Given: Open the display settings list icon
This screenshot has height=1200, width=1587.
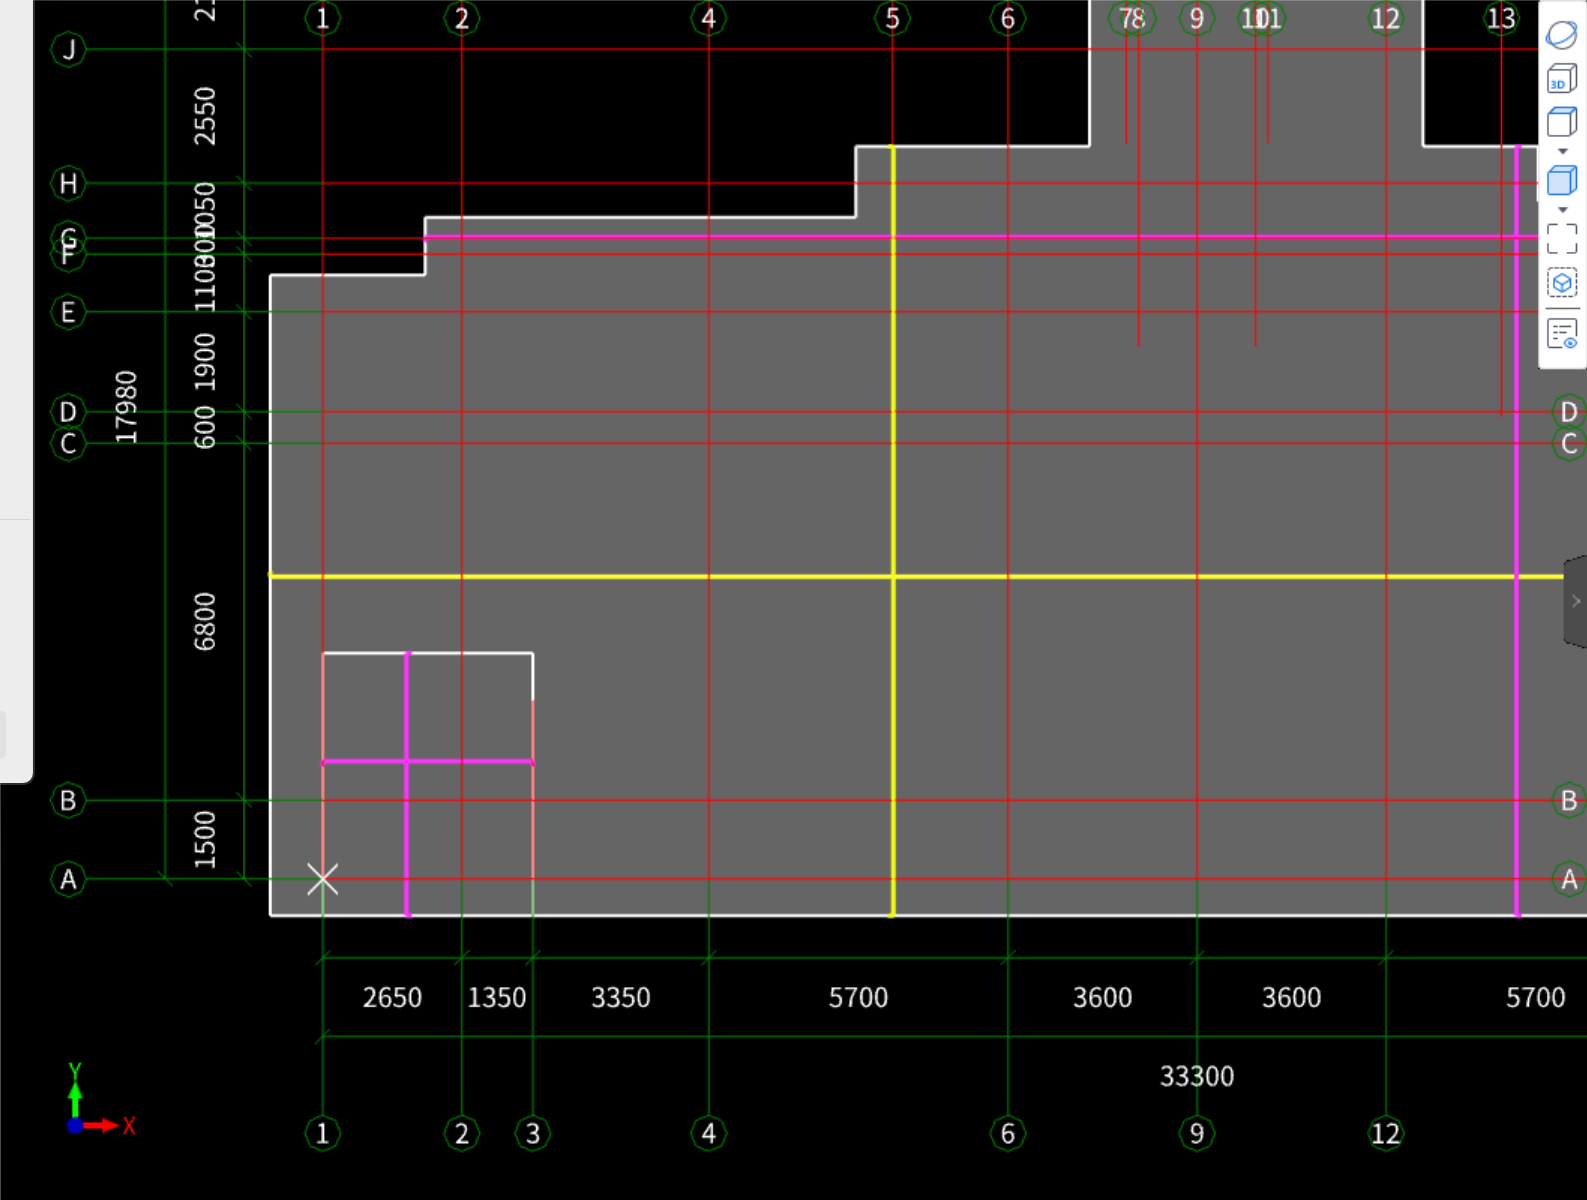Looking at the screenshot, I should [1562, 334].
